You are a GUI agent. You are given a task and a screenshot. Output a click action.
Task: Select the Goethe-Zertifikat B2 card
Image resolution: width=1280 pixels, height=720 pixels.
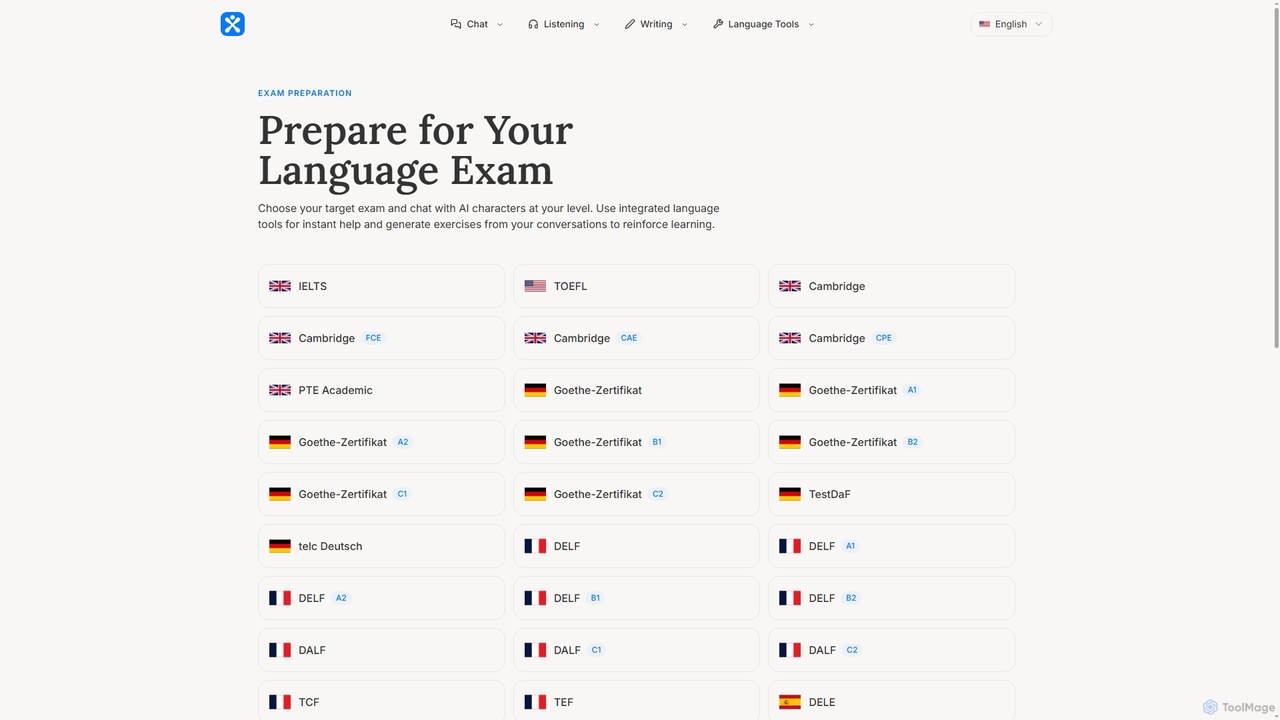point(891,442)
